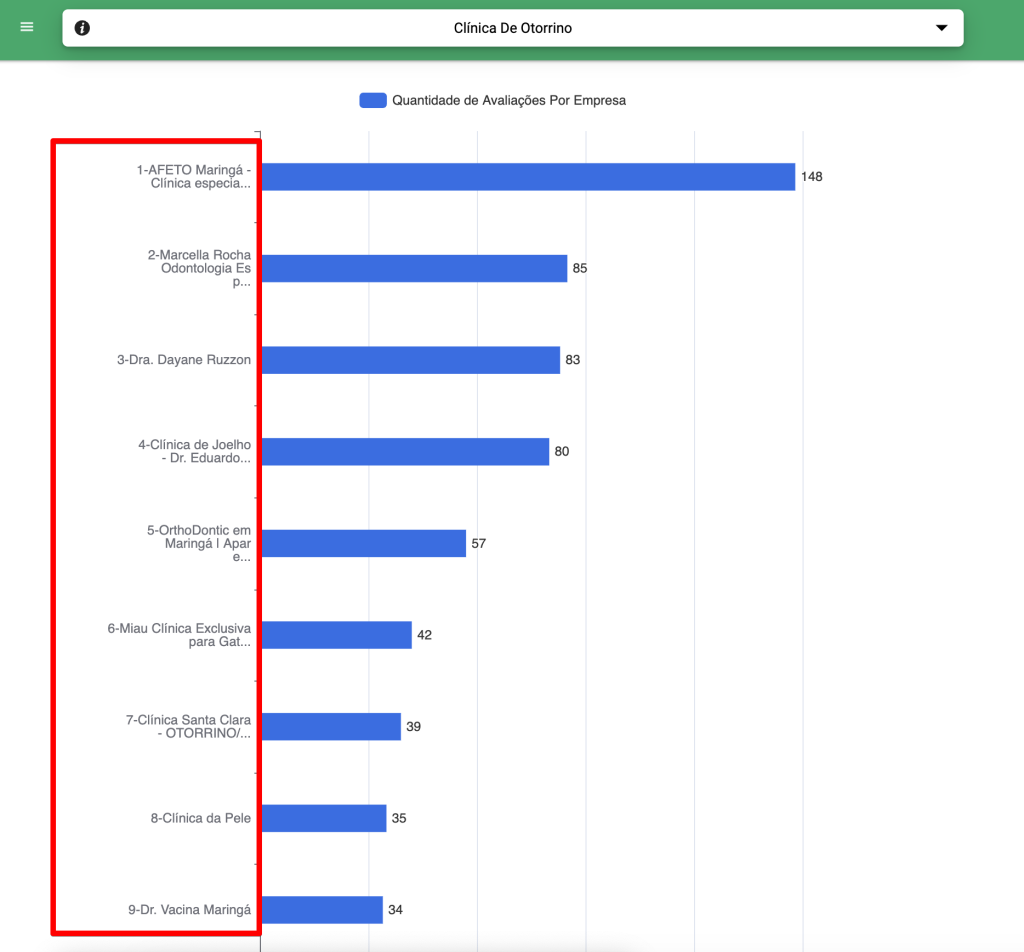Click the Clínica De Otorrino category text
1024x952 pixels.
tap(513, 28)
